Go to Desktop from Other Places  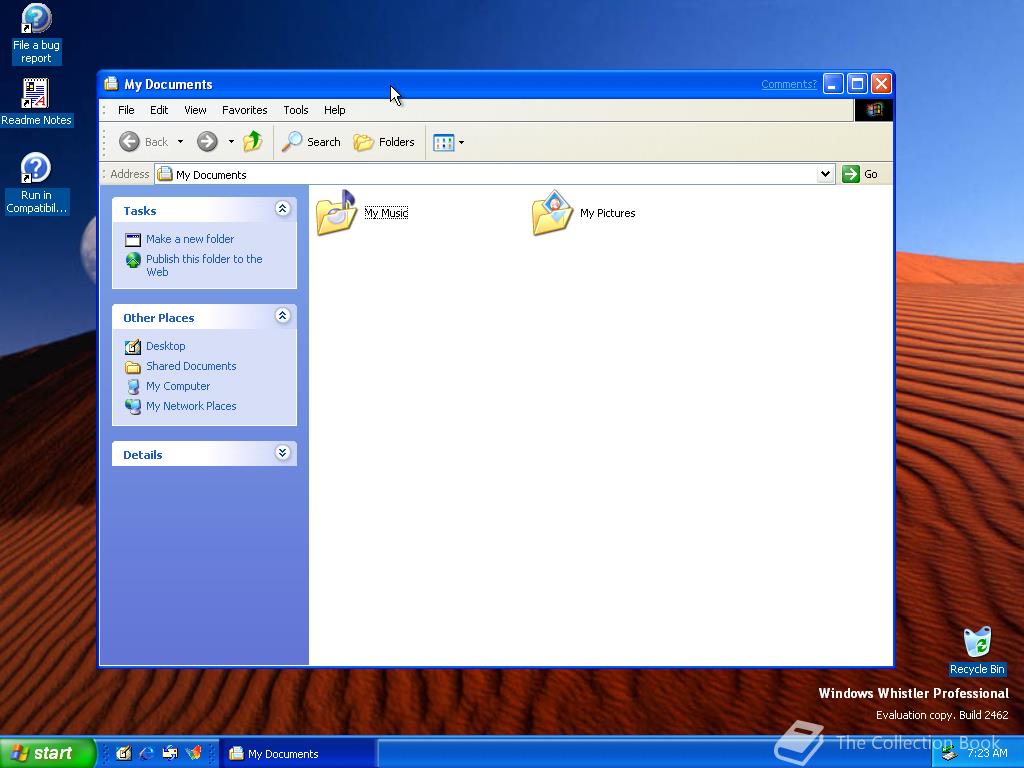tap(166, 346)
